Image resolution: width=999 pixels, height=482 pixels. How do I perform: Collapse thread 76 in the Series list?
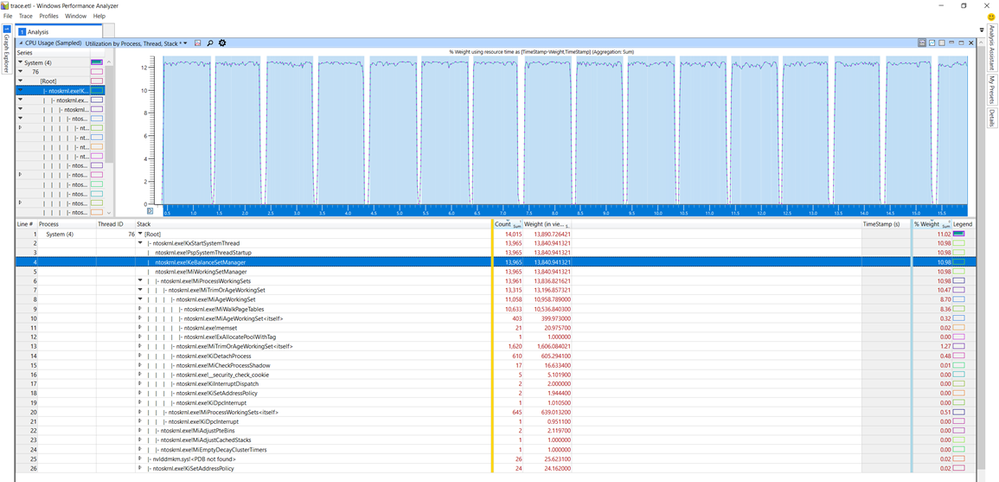tap(20, 72)
